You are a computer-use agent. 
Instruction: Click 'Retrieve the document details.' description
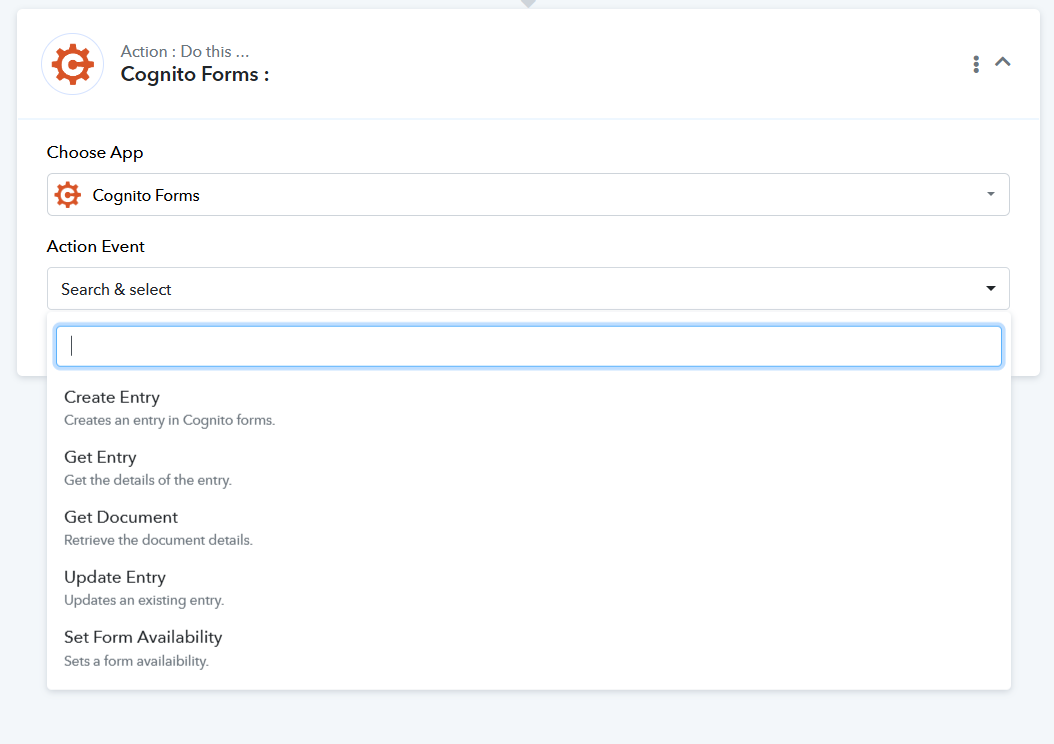tap(158, 540)
